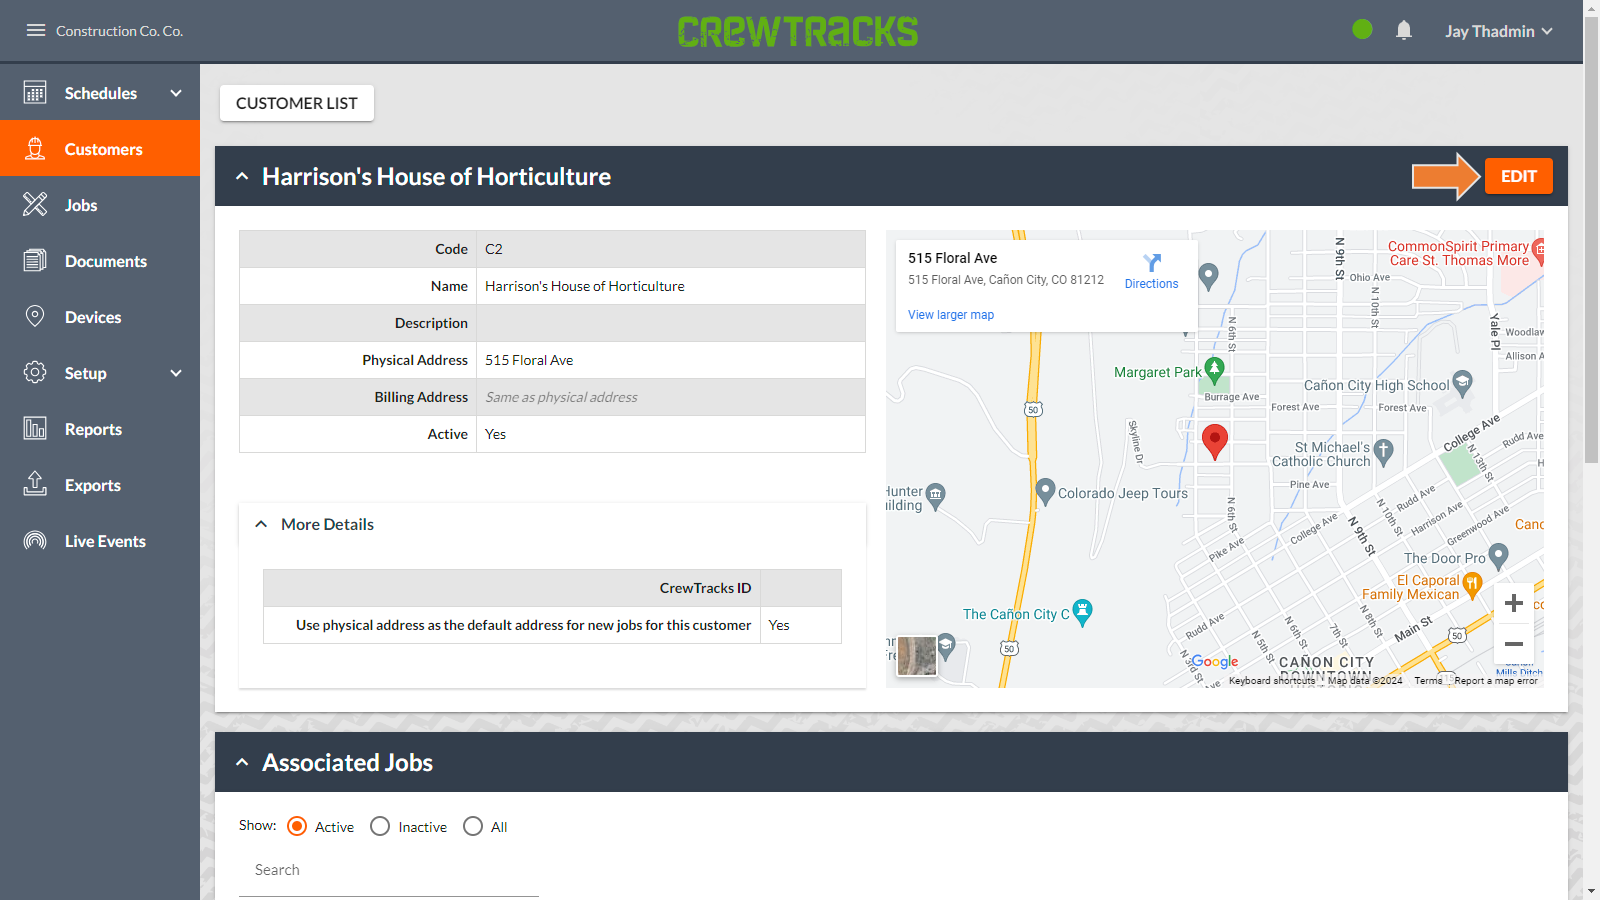Click the Same as physical address text
Viewport: 1600px width, 900px height.
click(x=561, y=397)
